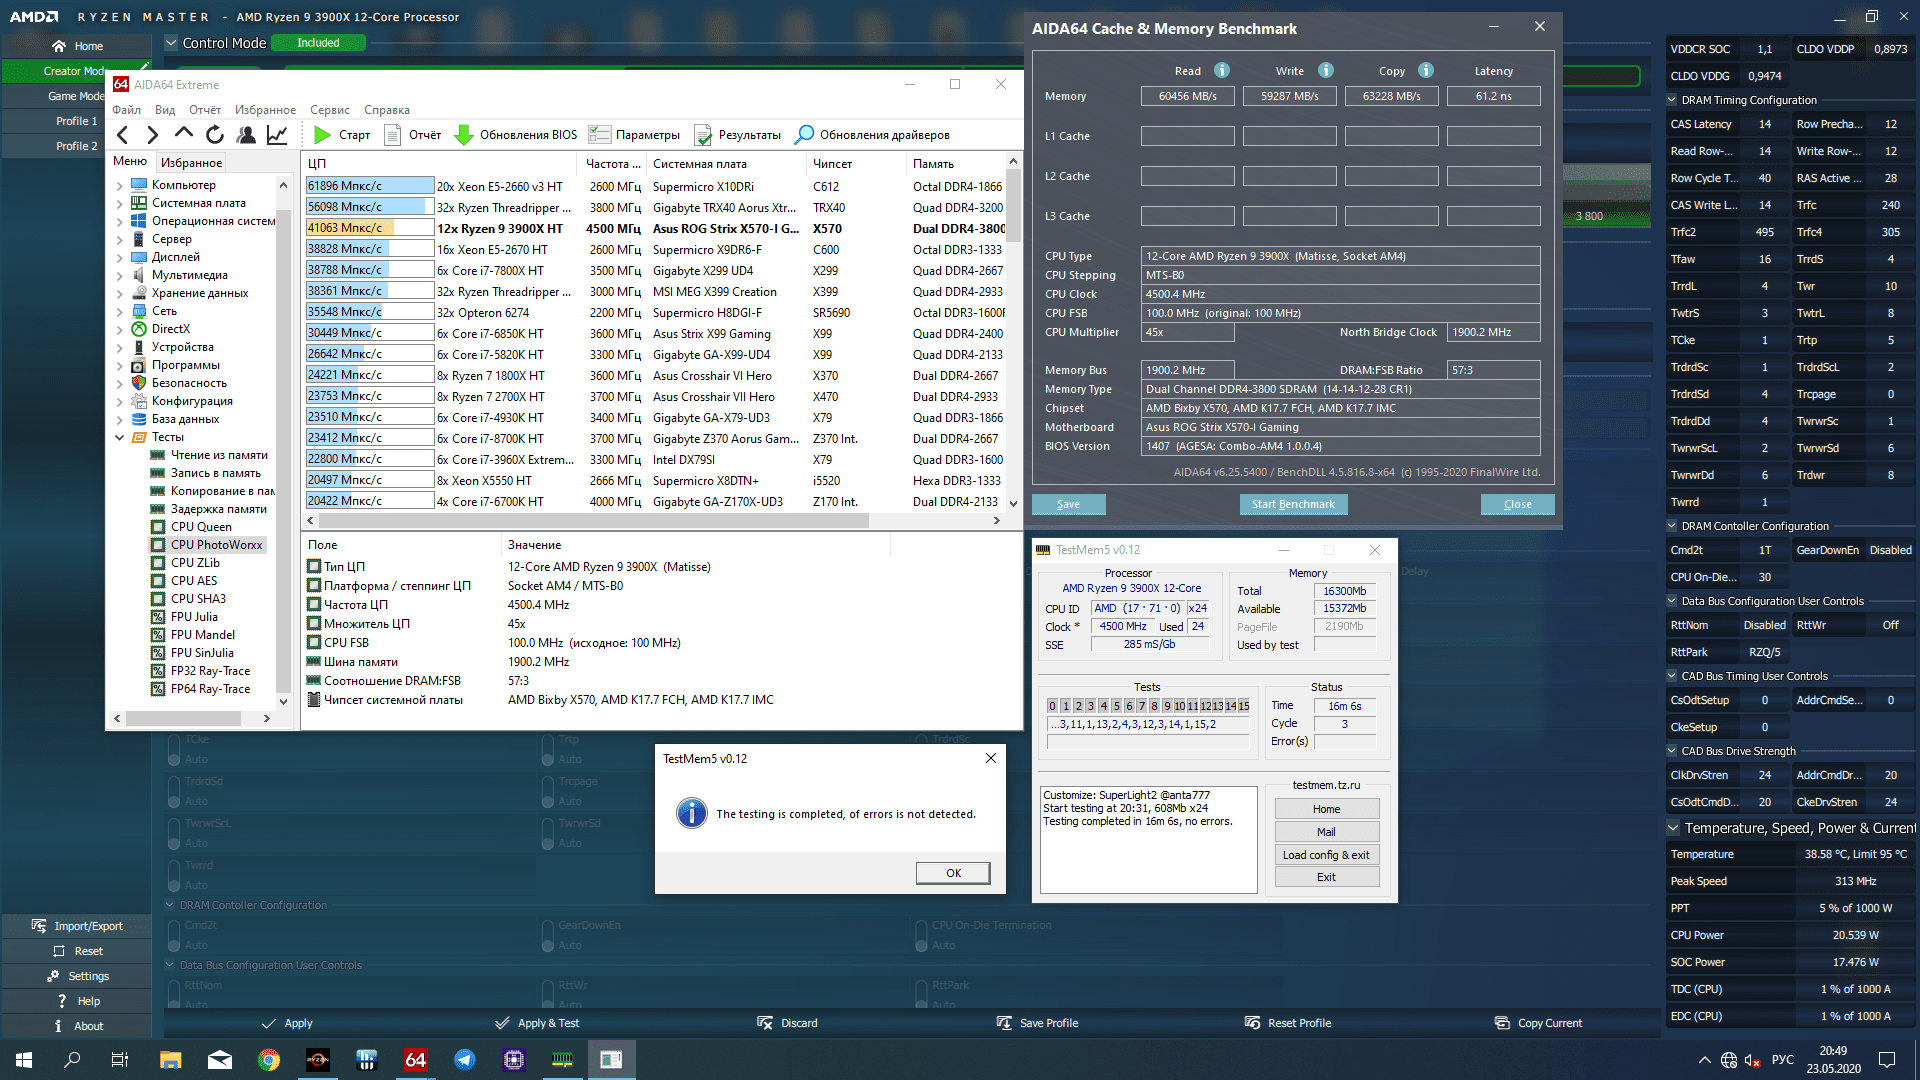The height and width of the screenshot is (1080, 1920).
Task: Open Task View on taskbar
Action: pyautogui.click(x=120, y=1060)
